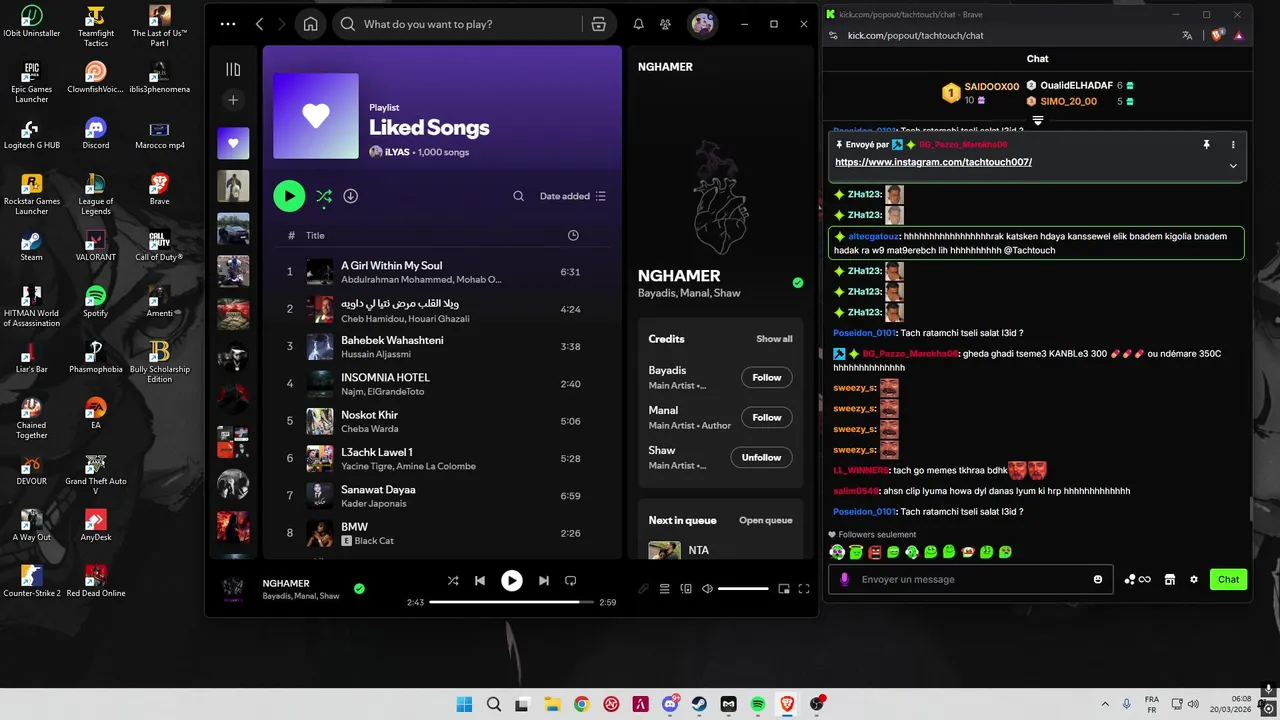Show all credits
The image size is (1280, 720).
pos(774,339)
